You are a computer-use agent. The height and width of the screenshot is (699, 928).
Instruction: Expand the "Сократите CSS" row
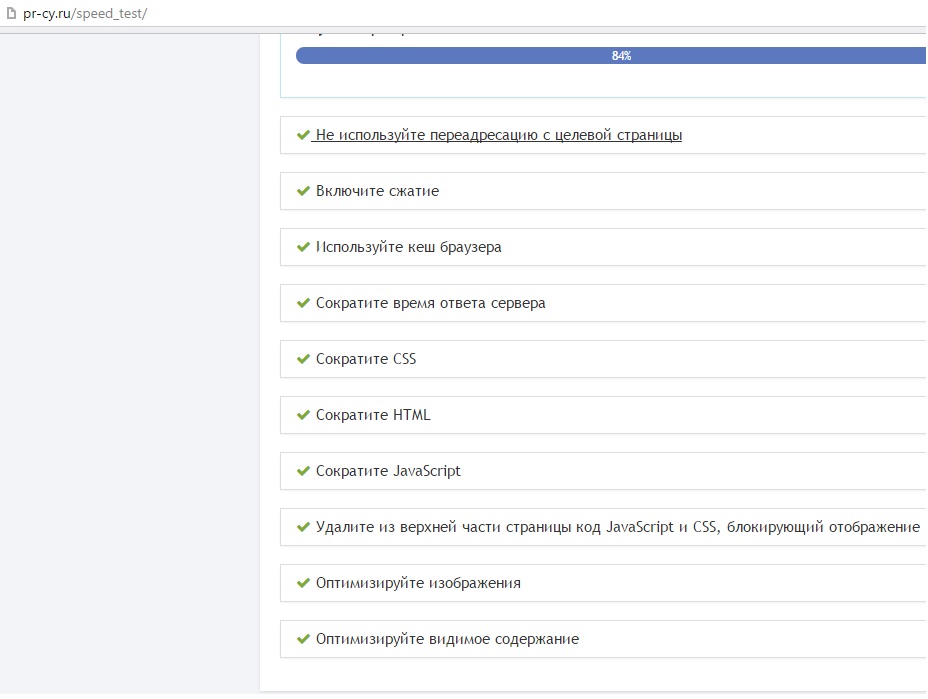click(603, 359)
